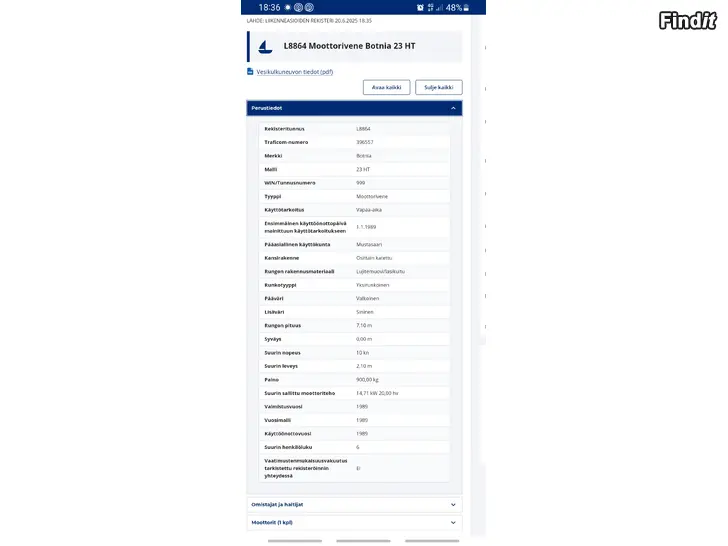This screenshot has width=728, height=546.
Task: Click the Rekisteritunnus row
Action: click(x=354, y=129)
